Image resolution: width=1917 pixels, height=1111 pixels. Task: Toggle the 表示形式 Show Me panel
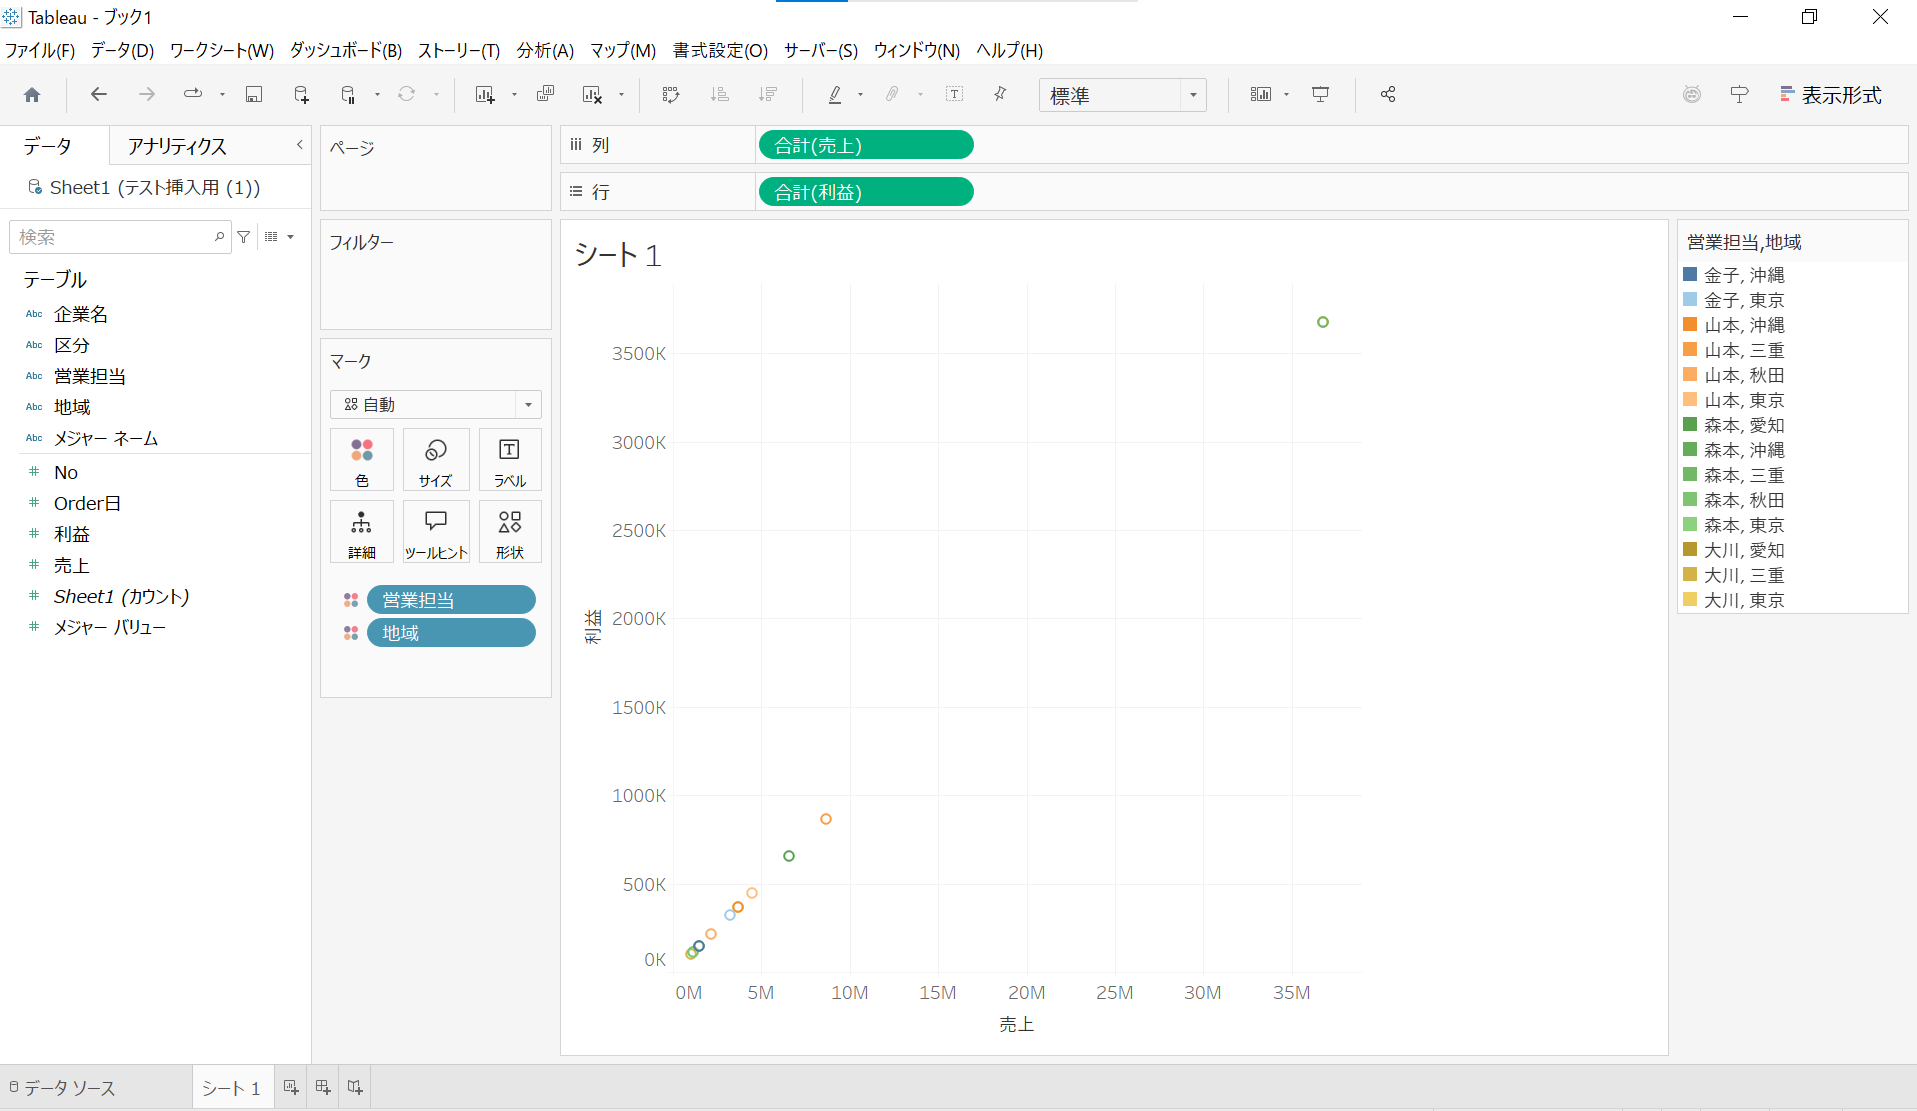pyautogui.click(x=1831, y=95)
